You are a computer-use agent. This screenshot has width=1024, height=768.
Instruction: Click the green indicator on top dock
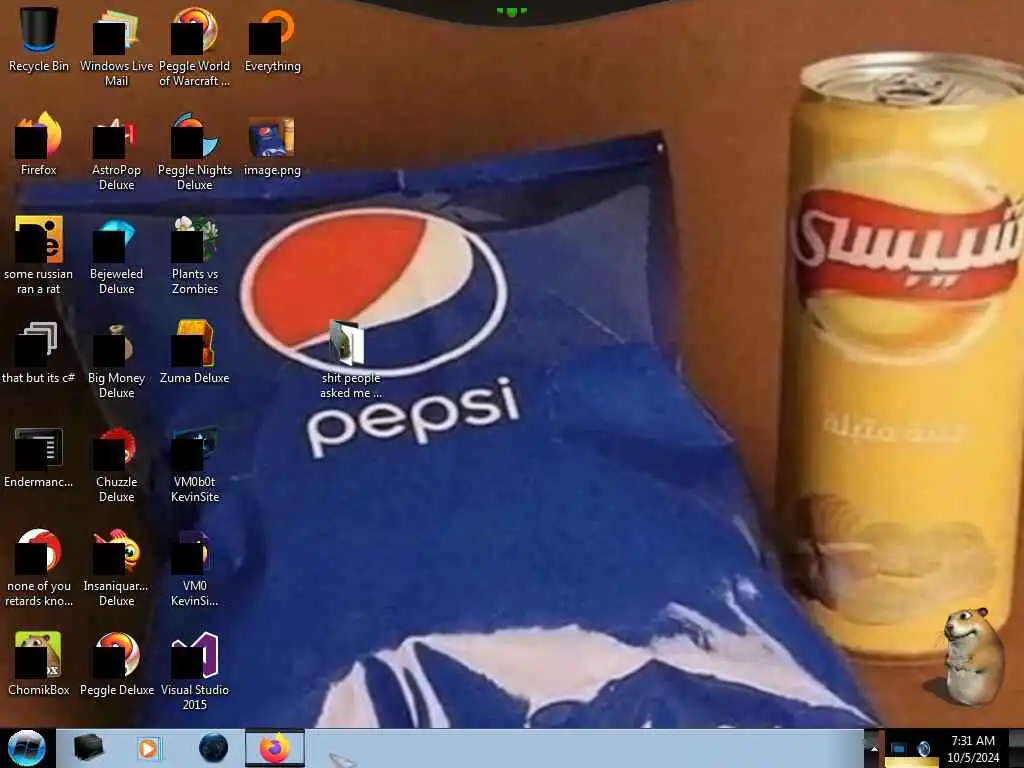point(511,11)
